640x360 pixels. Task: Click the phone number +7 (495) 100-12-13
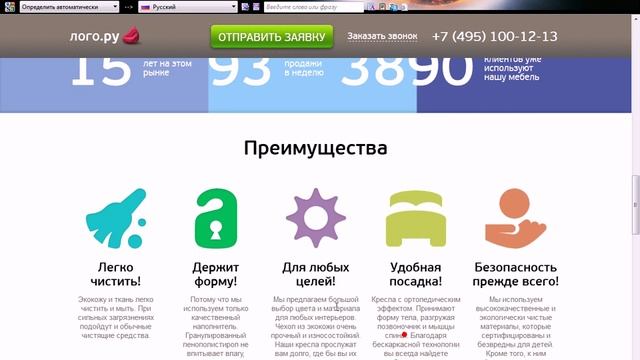coord(494,36)
